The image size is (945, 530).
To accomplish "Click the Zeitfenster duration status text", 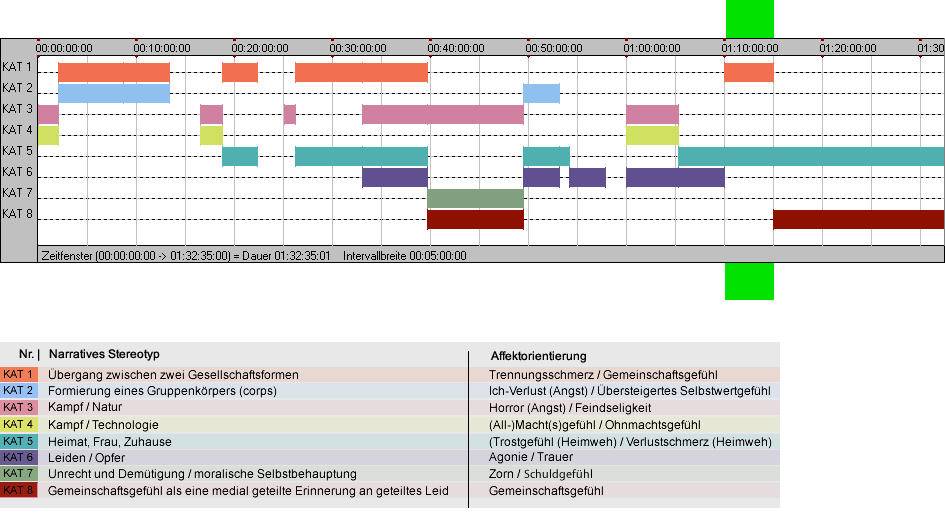I will [186, 256].
